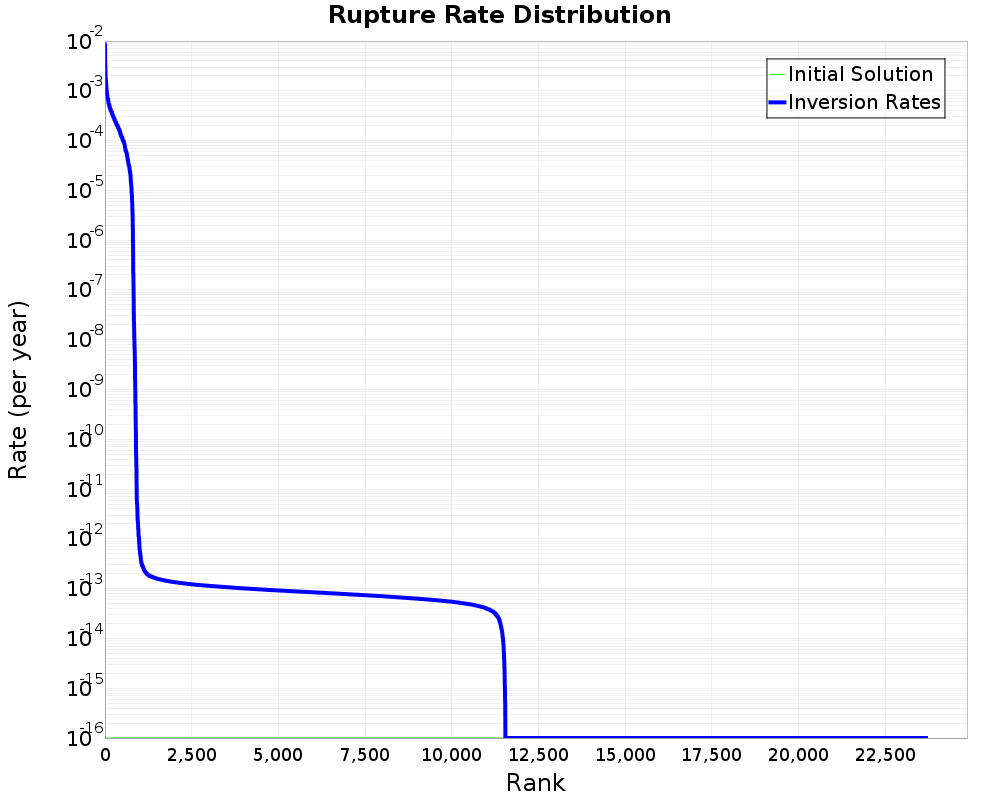The image size is (1000, 800).
Task: Click the 17,500 tick on the Rank axis
Action: [x=712, y=755]
